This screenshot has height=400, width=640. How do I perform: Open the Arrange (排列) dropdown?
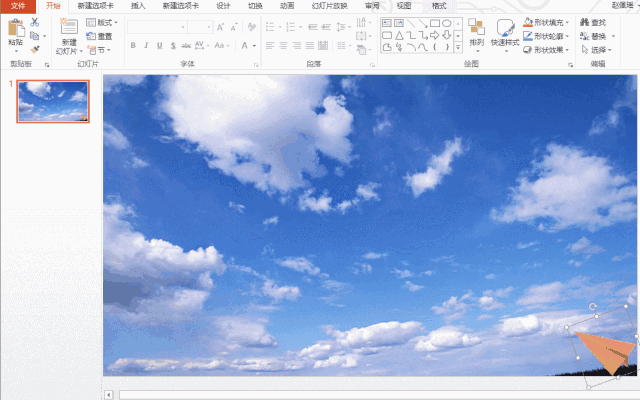tap(476, 36)
